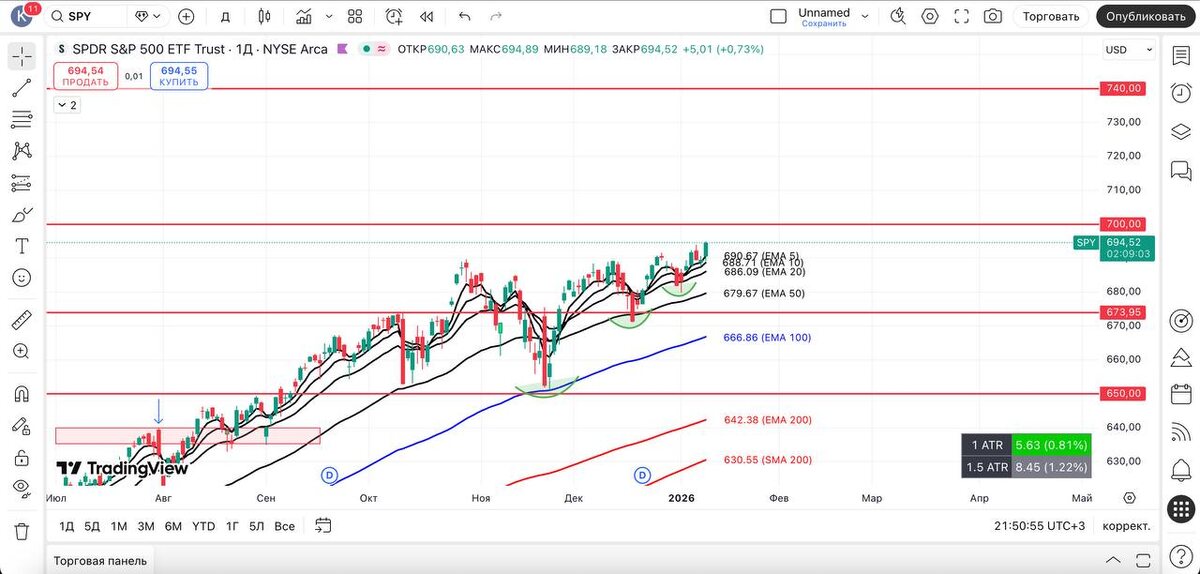Select the 1М date range

[119, 526]
